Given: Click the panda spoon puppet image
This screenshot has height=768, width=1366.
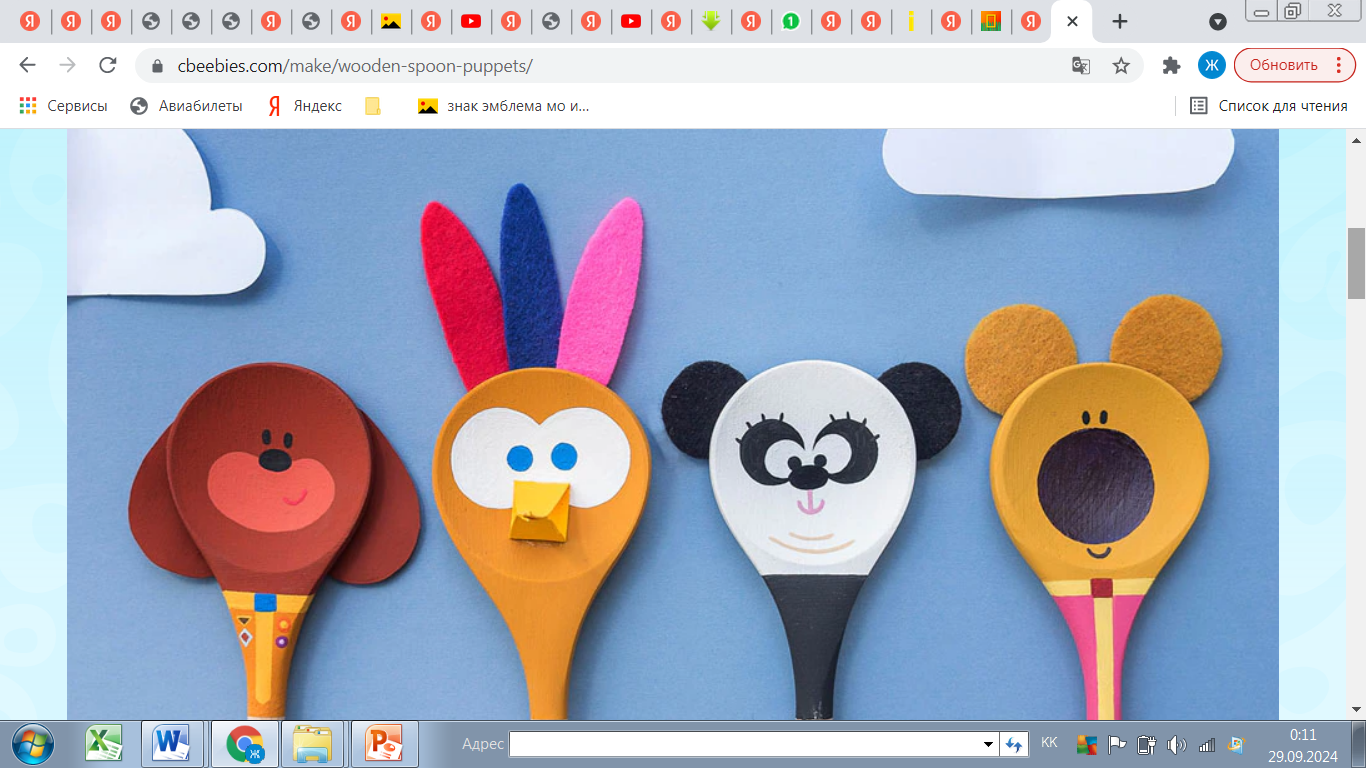Looking at the screenshot, I should point(811,540).
